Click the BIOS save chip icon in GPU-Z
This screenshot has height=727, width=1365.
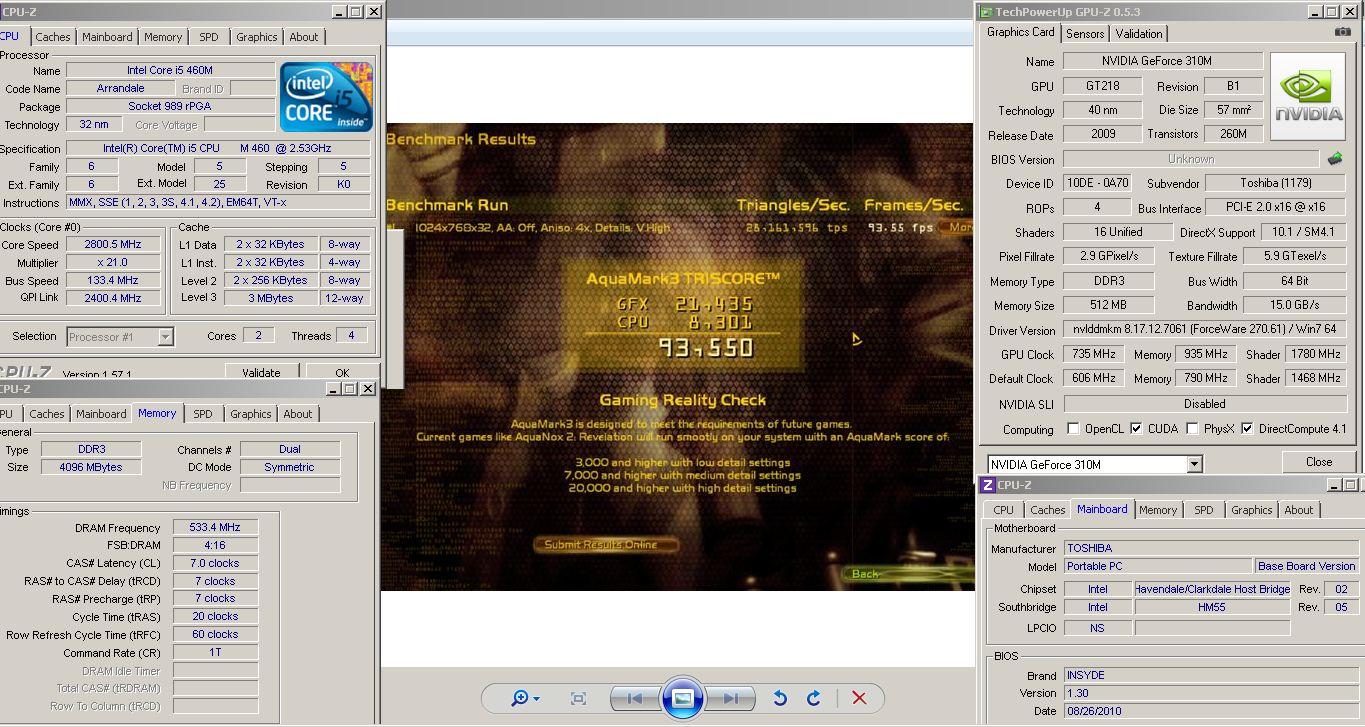pyautogui.click(x=1335, y=158)
